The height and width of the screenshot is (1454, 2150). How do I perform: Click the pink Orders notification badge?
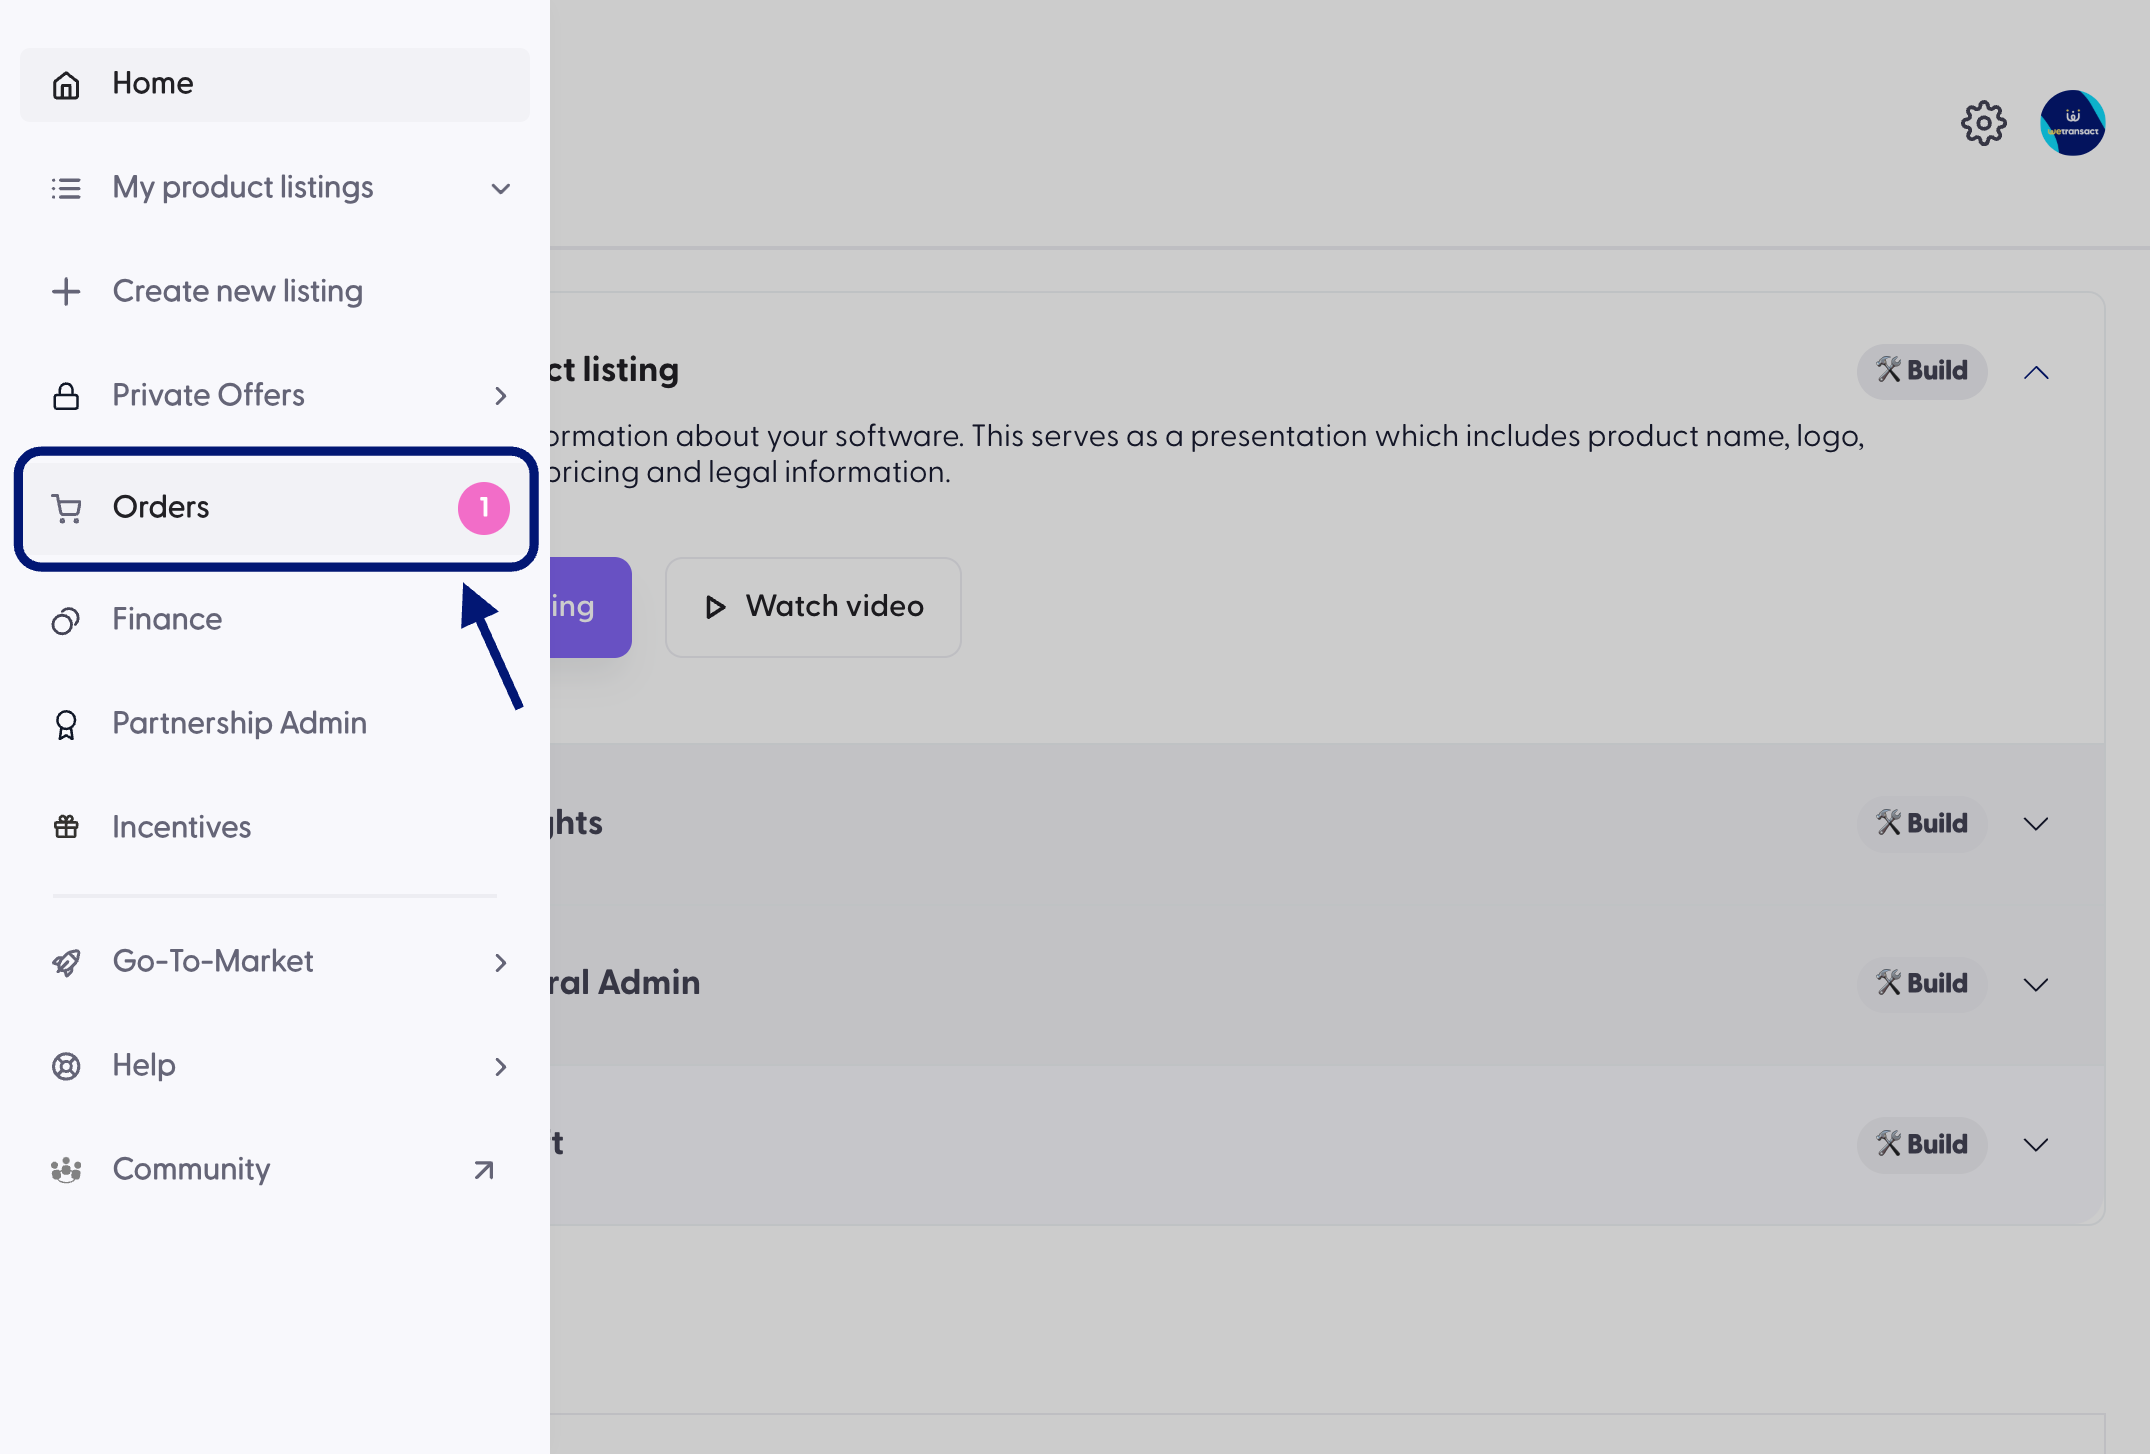pyautogui.click(x=484, y=508)
